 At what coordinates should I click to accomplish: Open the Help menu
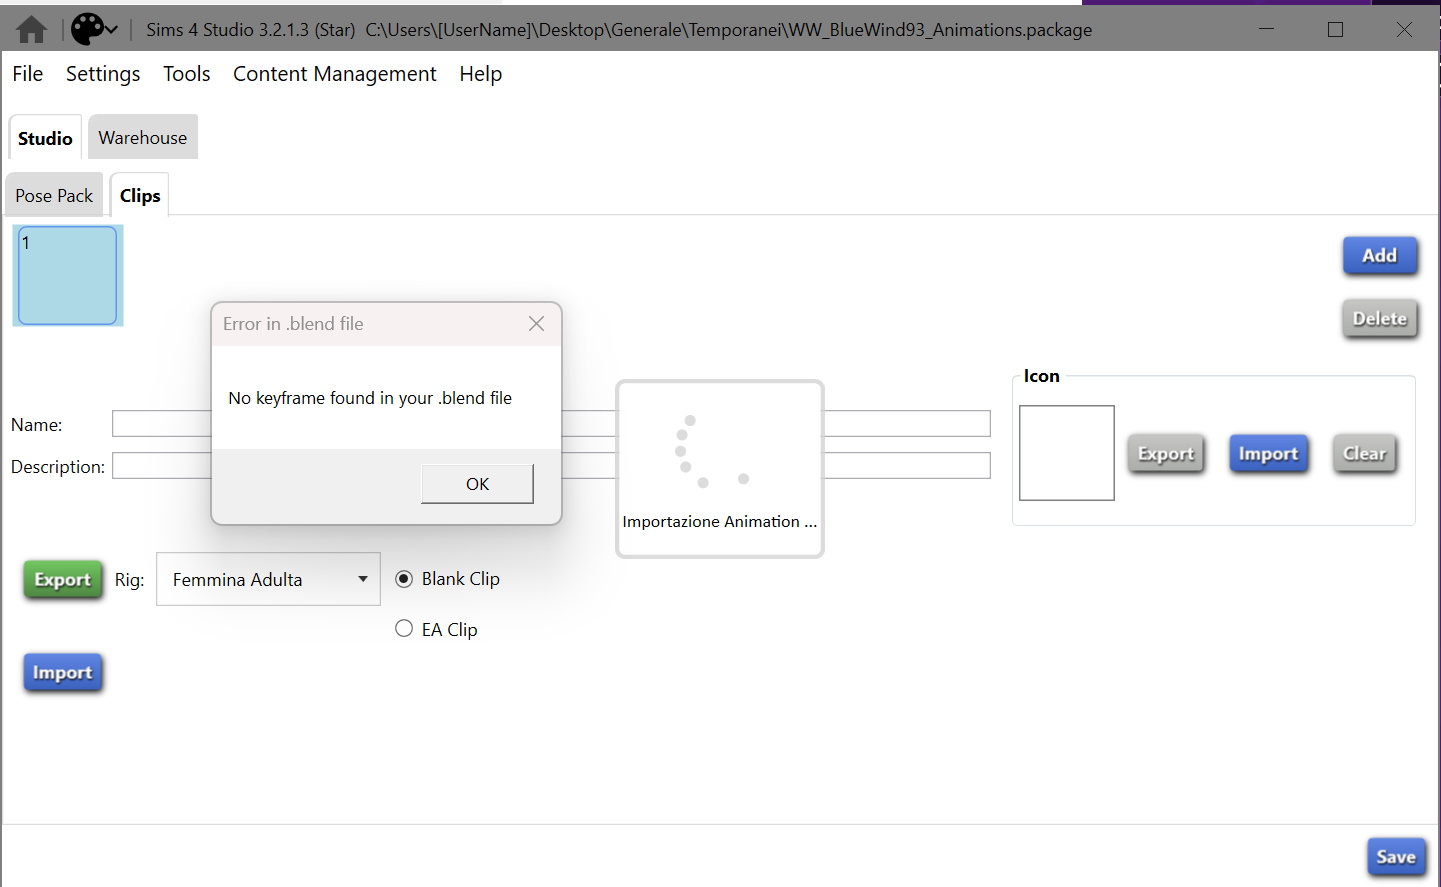tap(481, 74)
